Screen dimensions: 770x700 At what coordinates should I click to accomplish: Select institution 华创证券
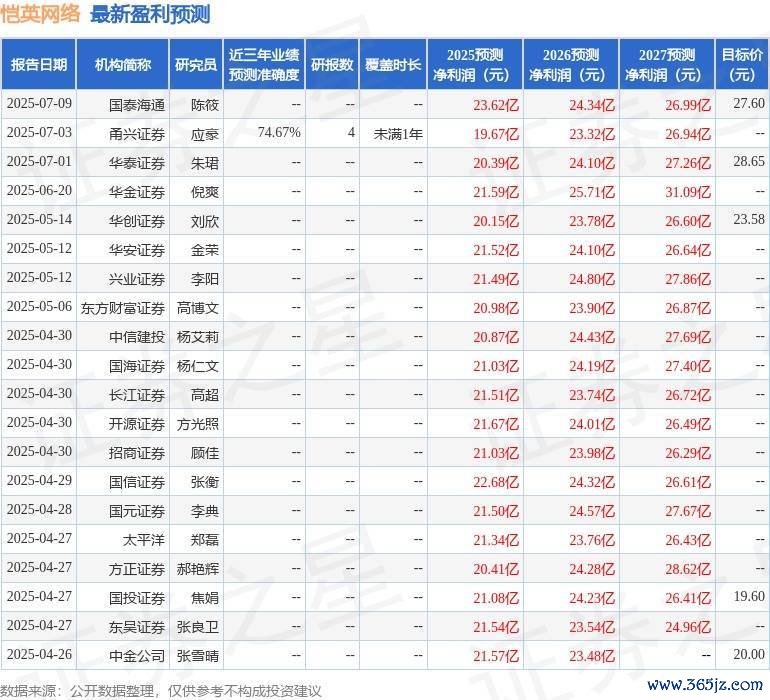[137, 221]
